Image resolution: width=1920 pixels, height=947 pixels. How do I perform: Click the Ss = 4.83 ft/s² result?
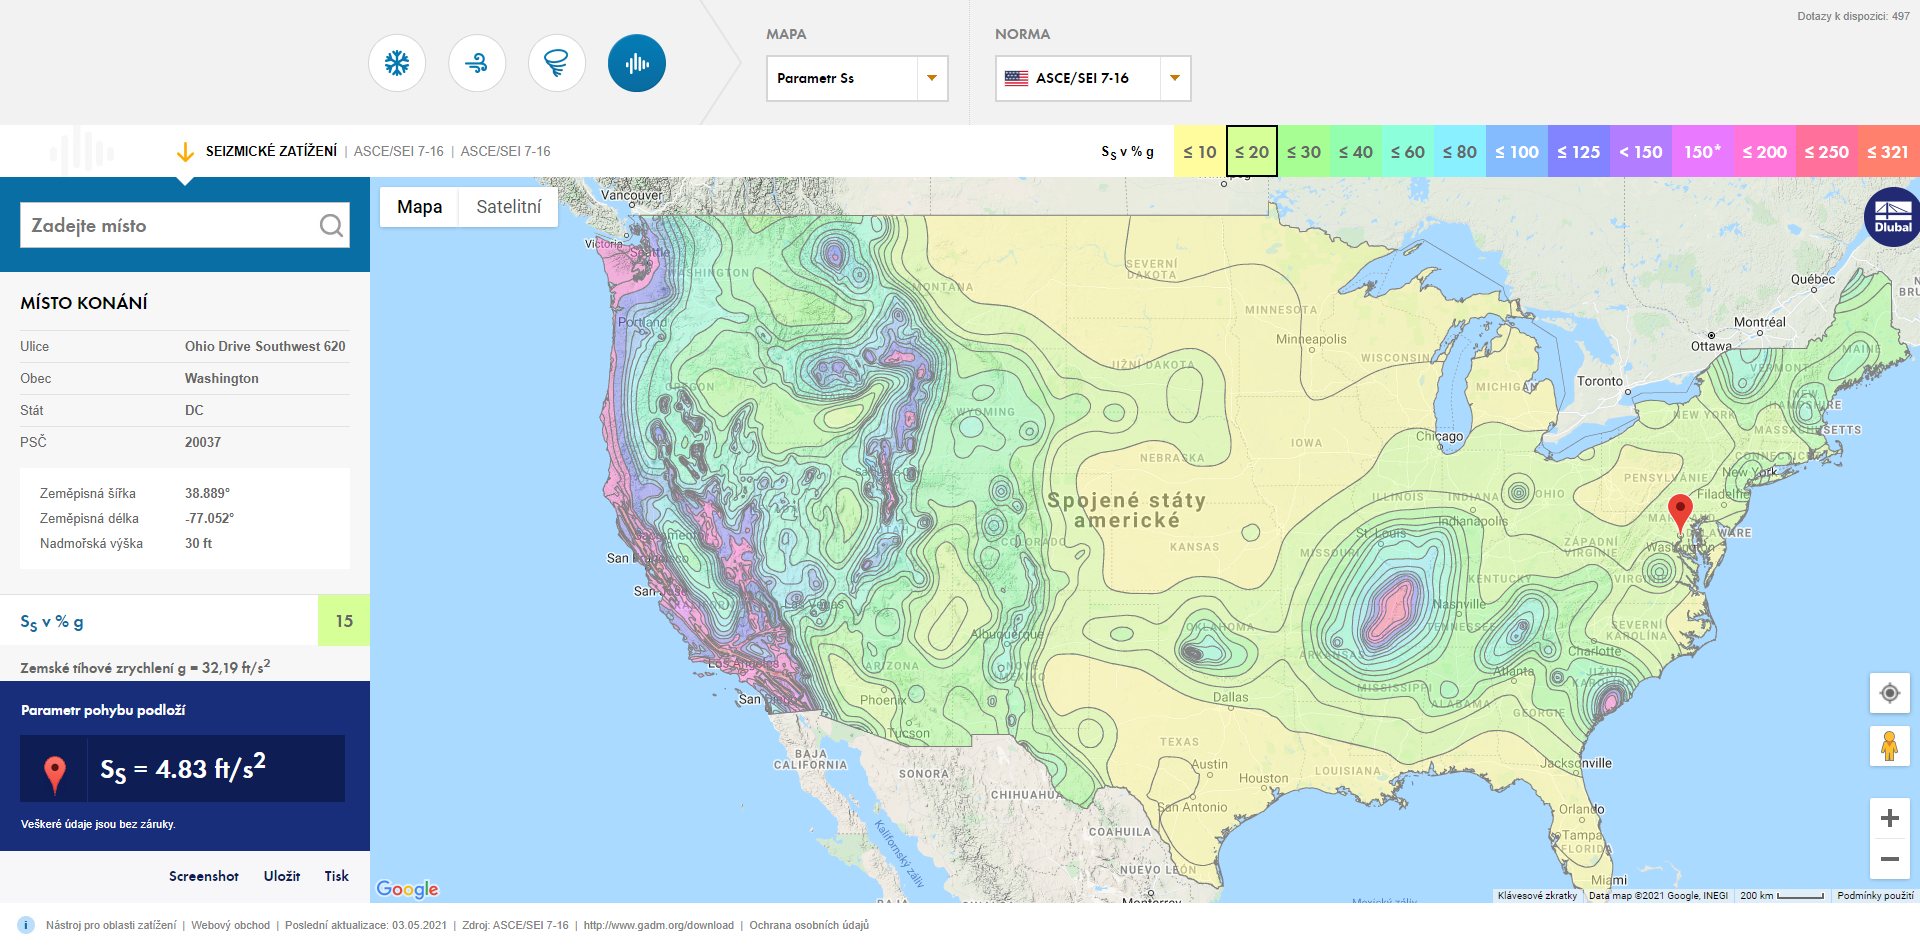183,769
